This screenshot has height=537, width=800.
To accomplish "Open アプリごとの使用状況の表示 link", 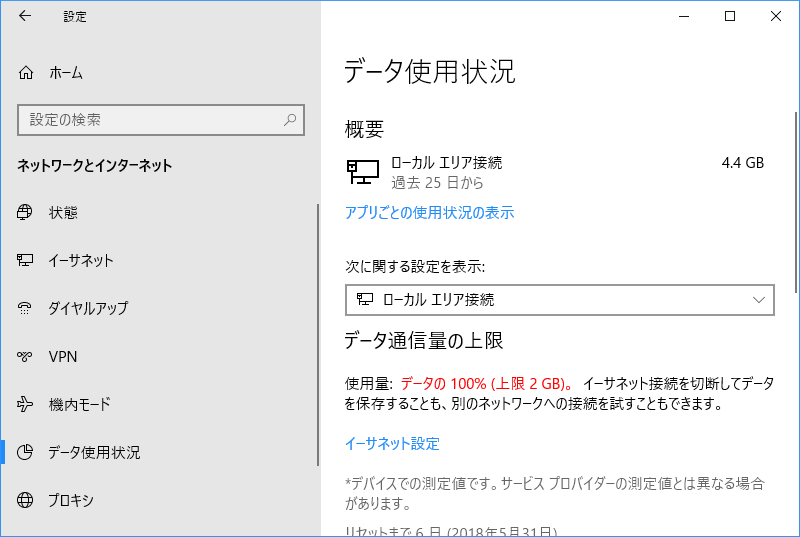I will click(430, 213).
